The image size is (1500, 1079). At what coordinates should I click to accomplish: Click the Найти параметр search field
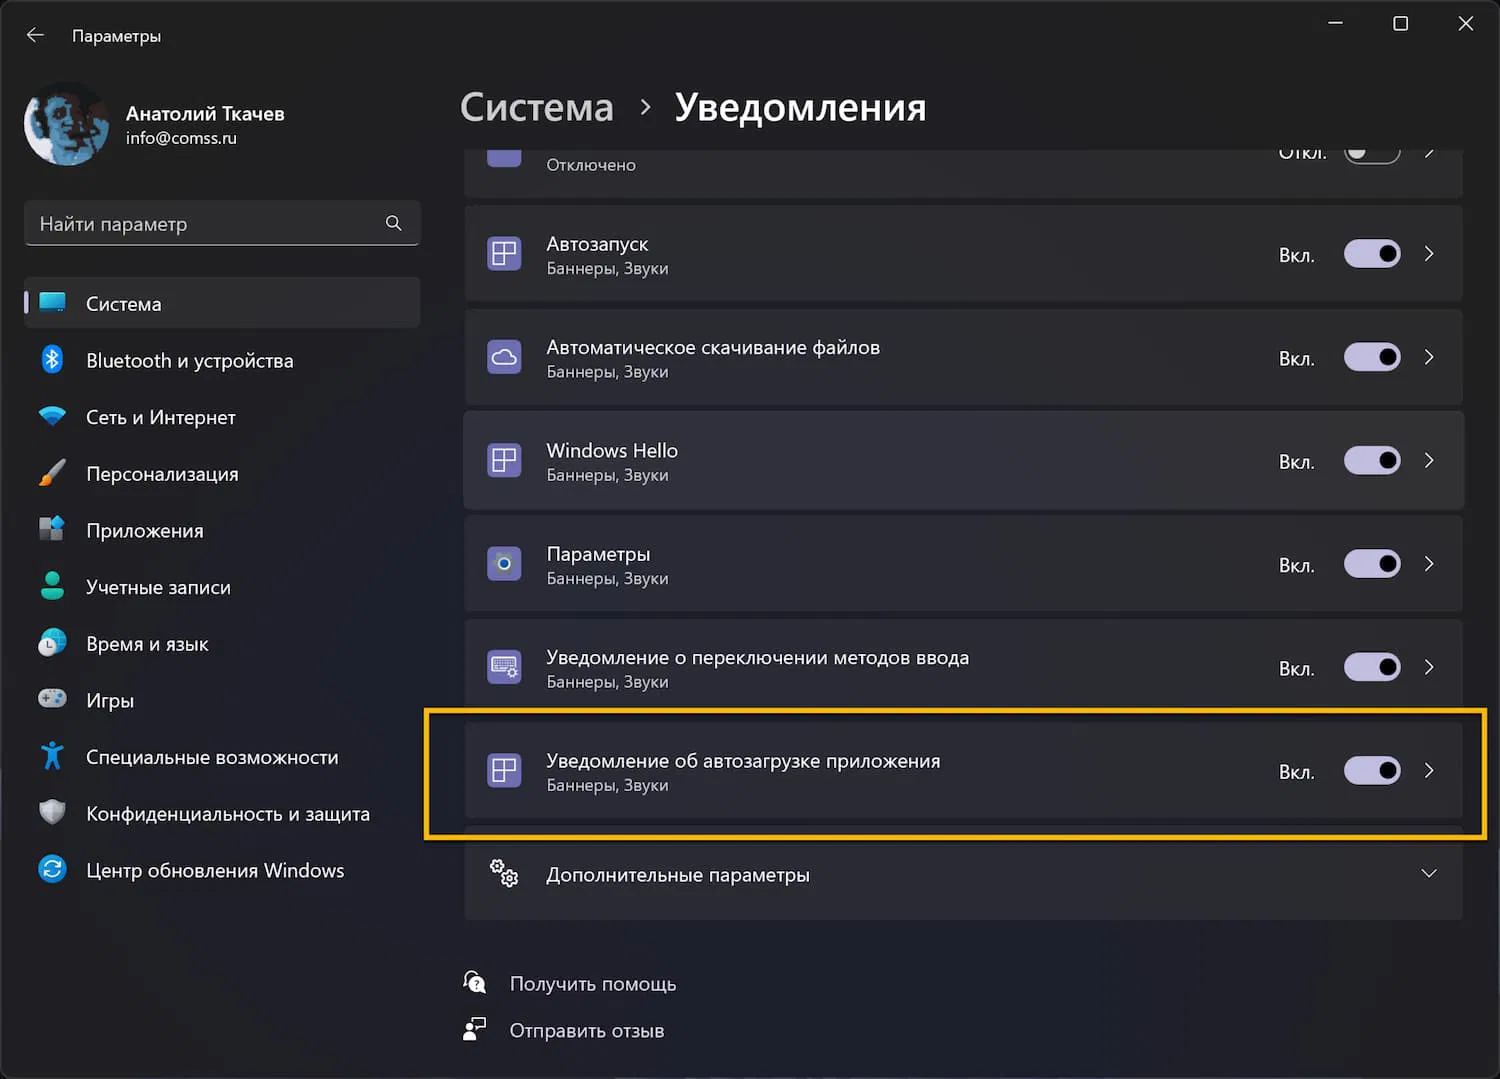205,224
